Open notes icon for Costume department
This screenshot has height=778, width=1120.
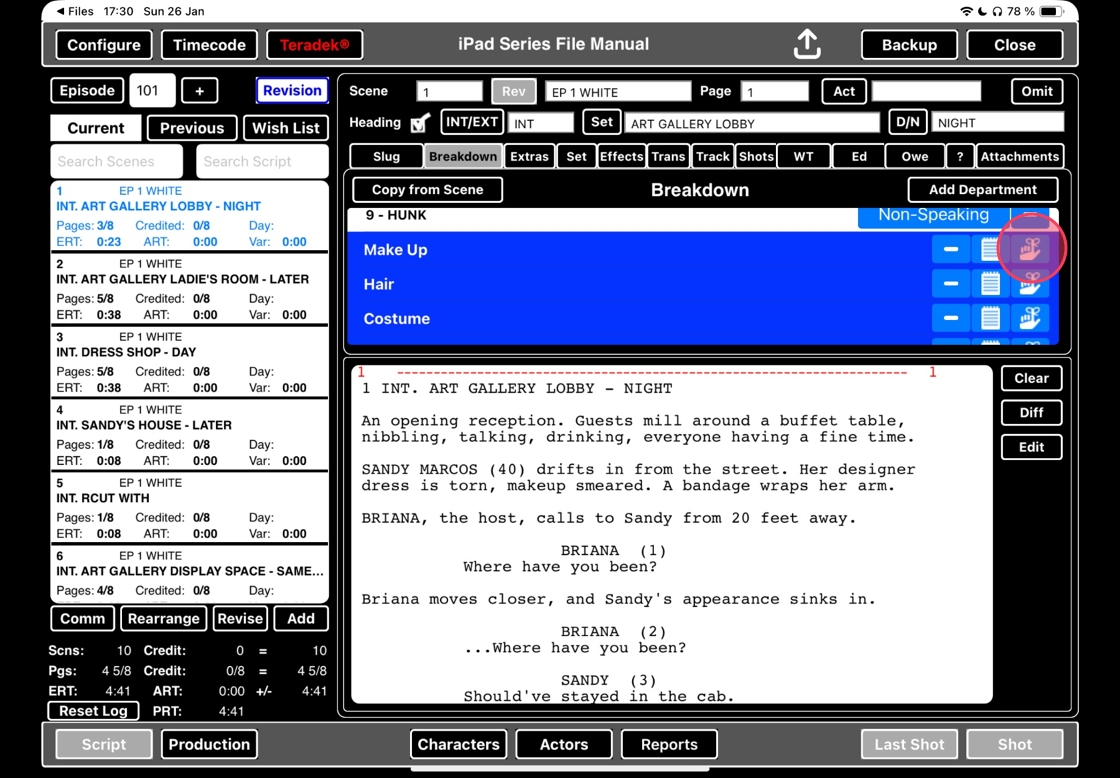pos(989,319)
